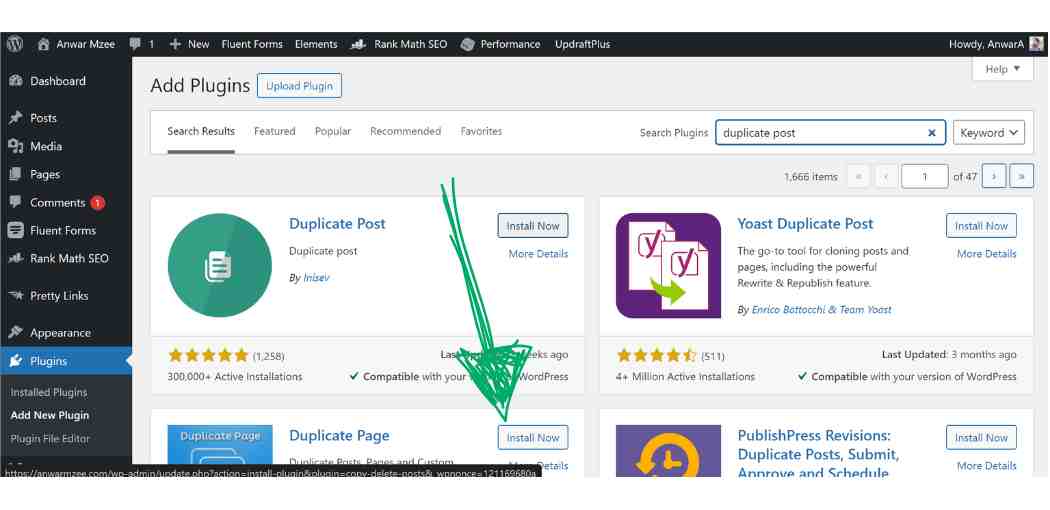Image resolution: width=1050 pixels, height=510 pixels.
Task: Click the Rank Math SEO icon in sidebar
Action: coord(15,258)
